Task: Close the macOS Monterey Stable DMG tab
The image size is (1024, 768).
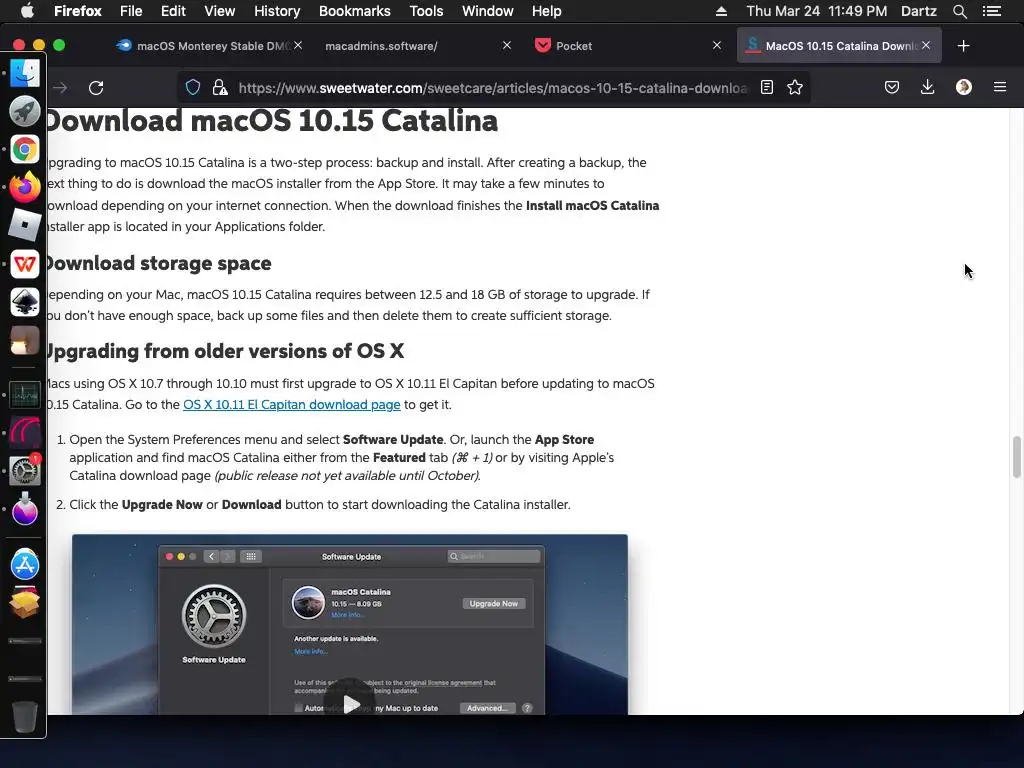Action: pos(298,46)
